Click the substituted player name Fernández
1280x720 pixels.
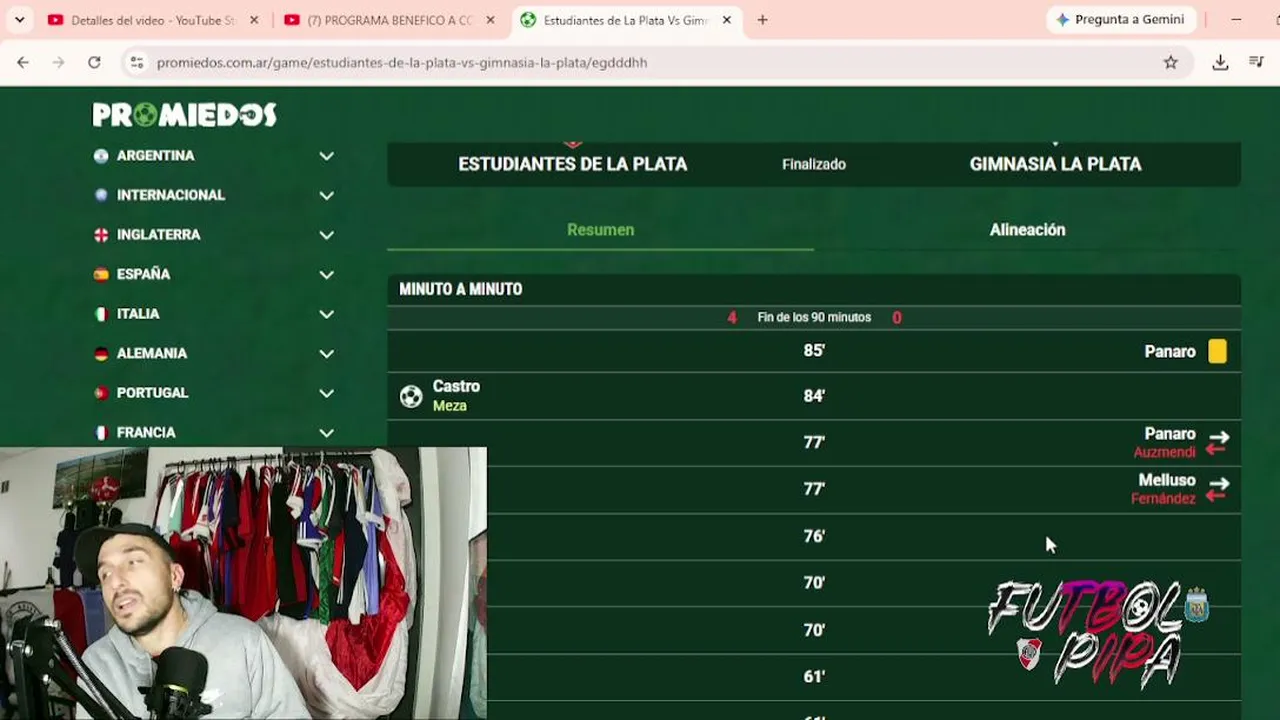[x=1163, y=498]
